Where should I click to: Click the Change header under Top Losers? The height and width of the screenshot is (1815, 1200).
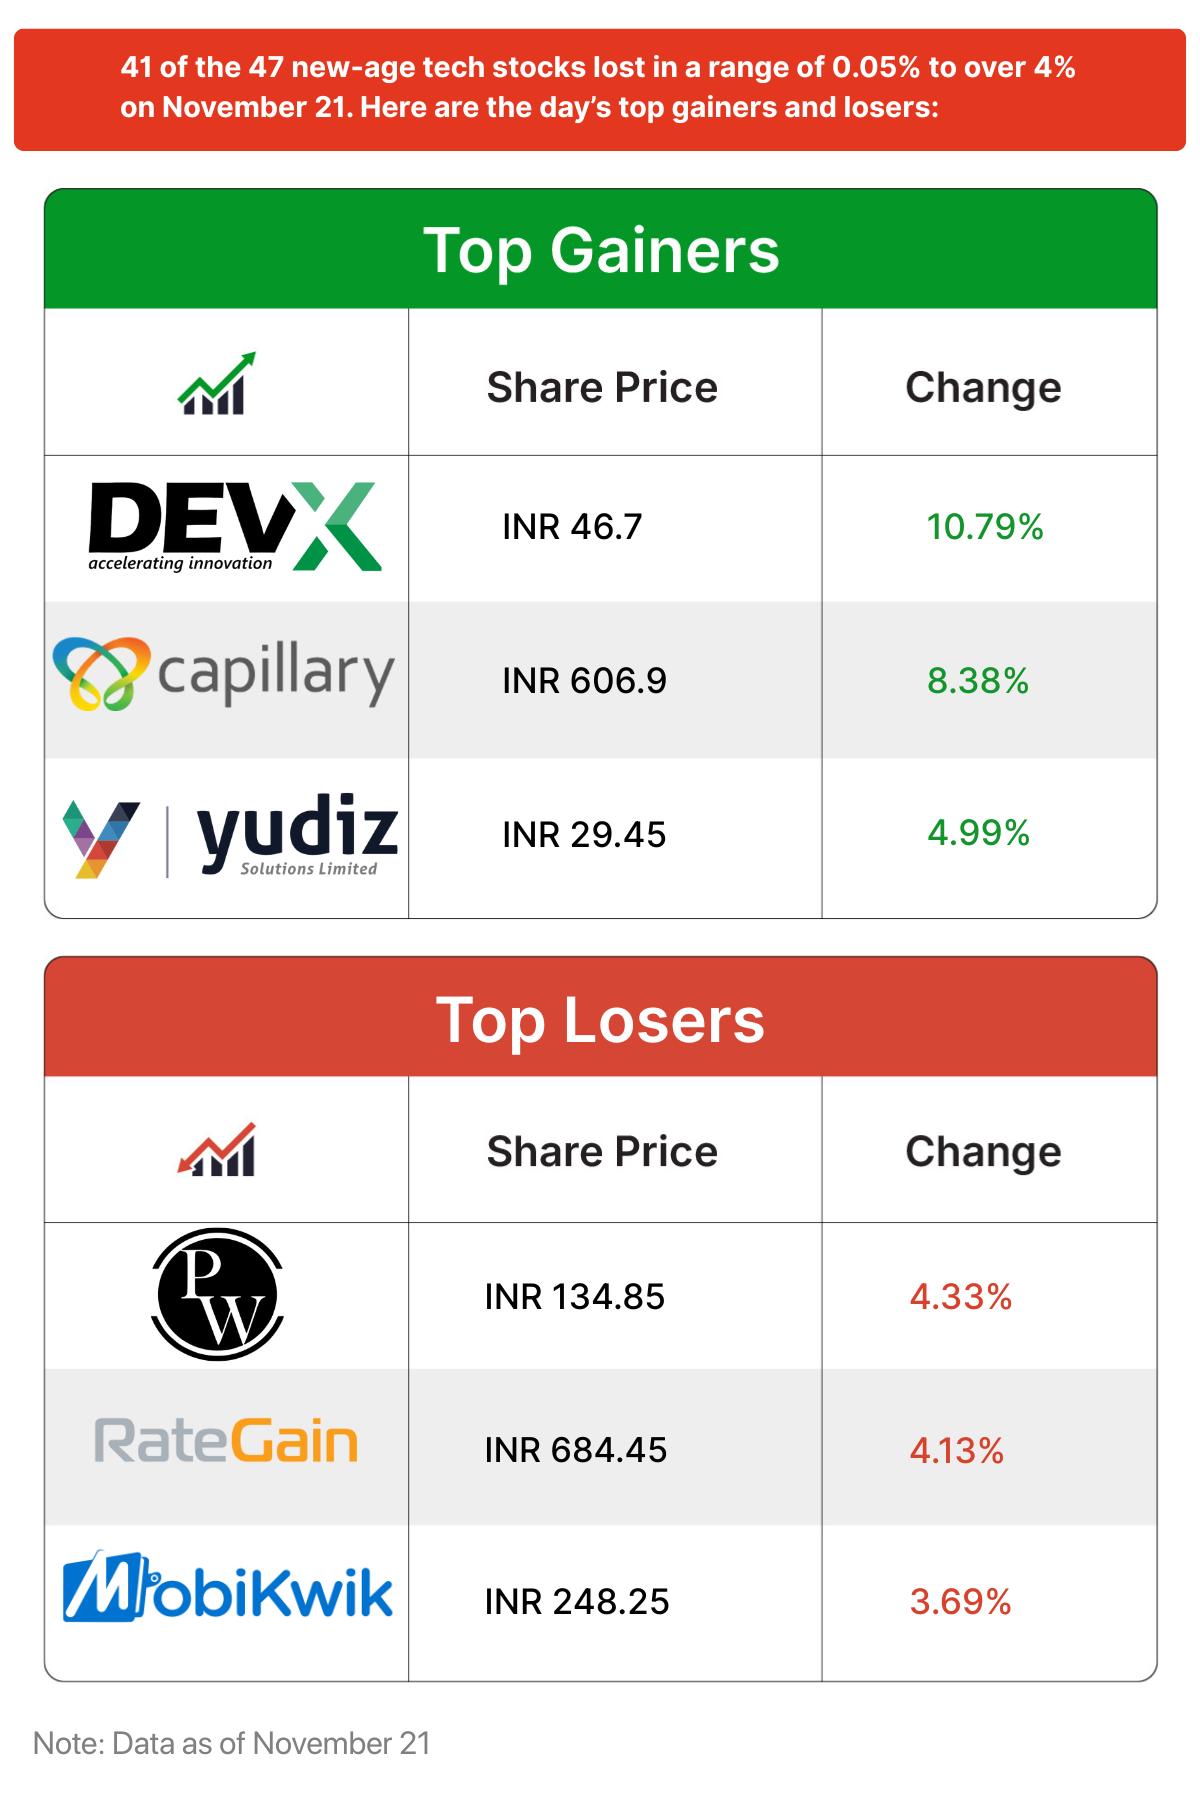(983, 1152)
